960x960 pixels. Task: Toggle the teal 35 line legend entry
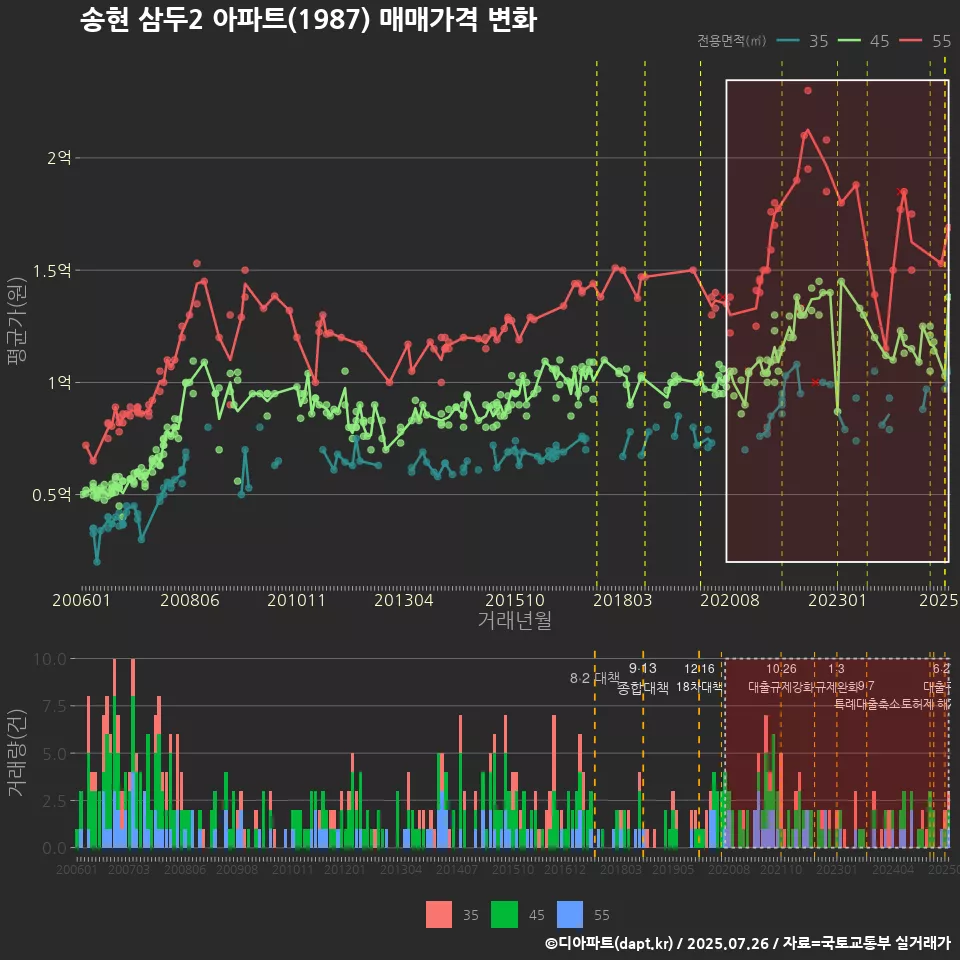(802, 41)
